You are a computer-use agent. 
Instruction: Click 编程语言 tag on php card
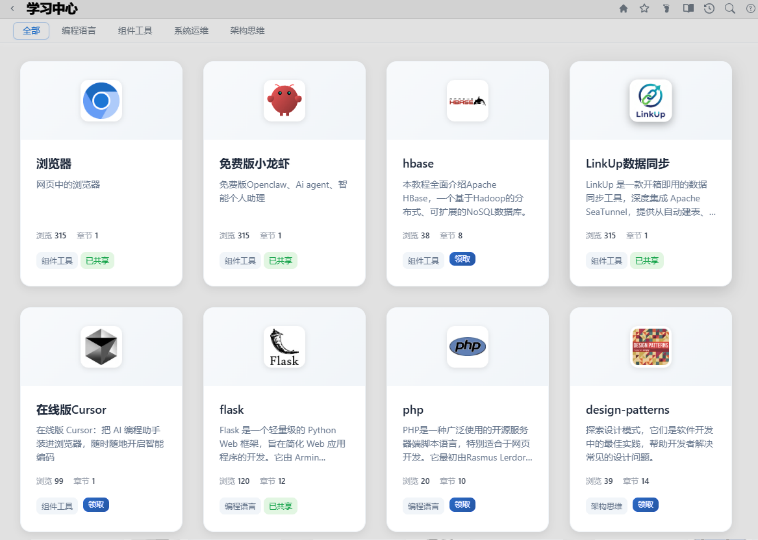[423, 506]
